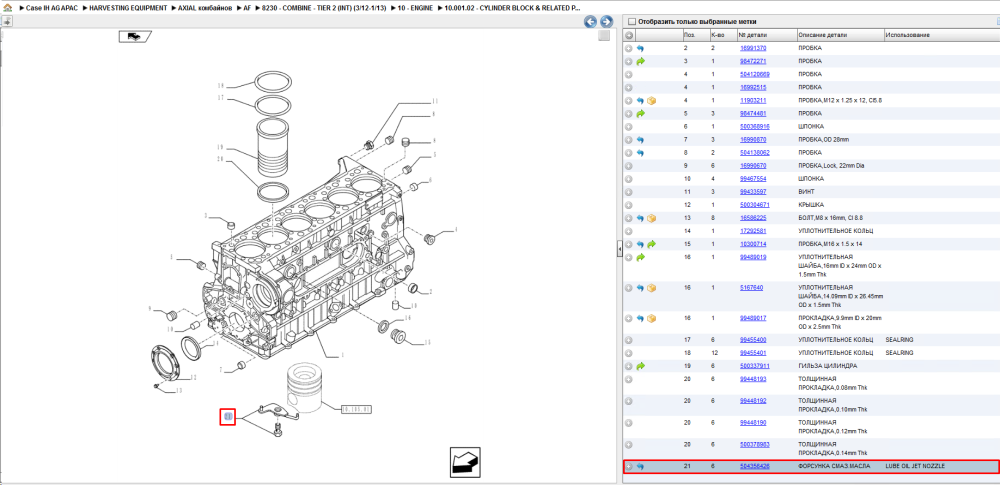1000x485 pixels.
Task: Click the header add-all plus icon
Action: [629, 35]
